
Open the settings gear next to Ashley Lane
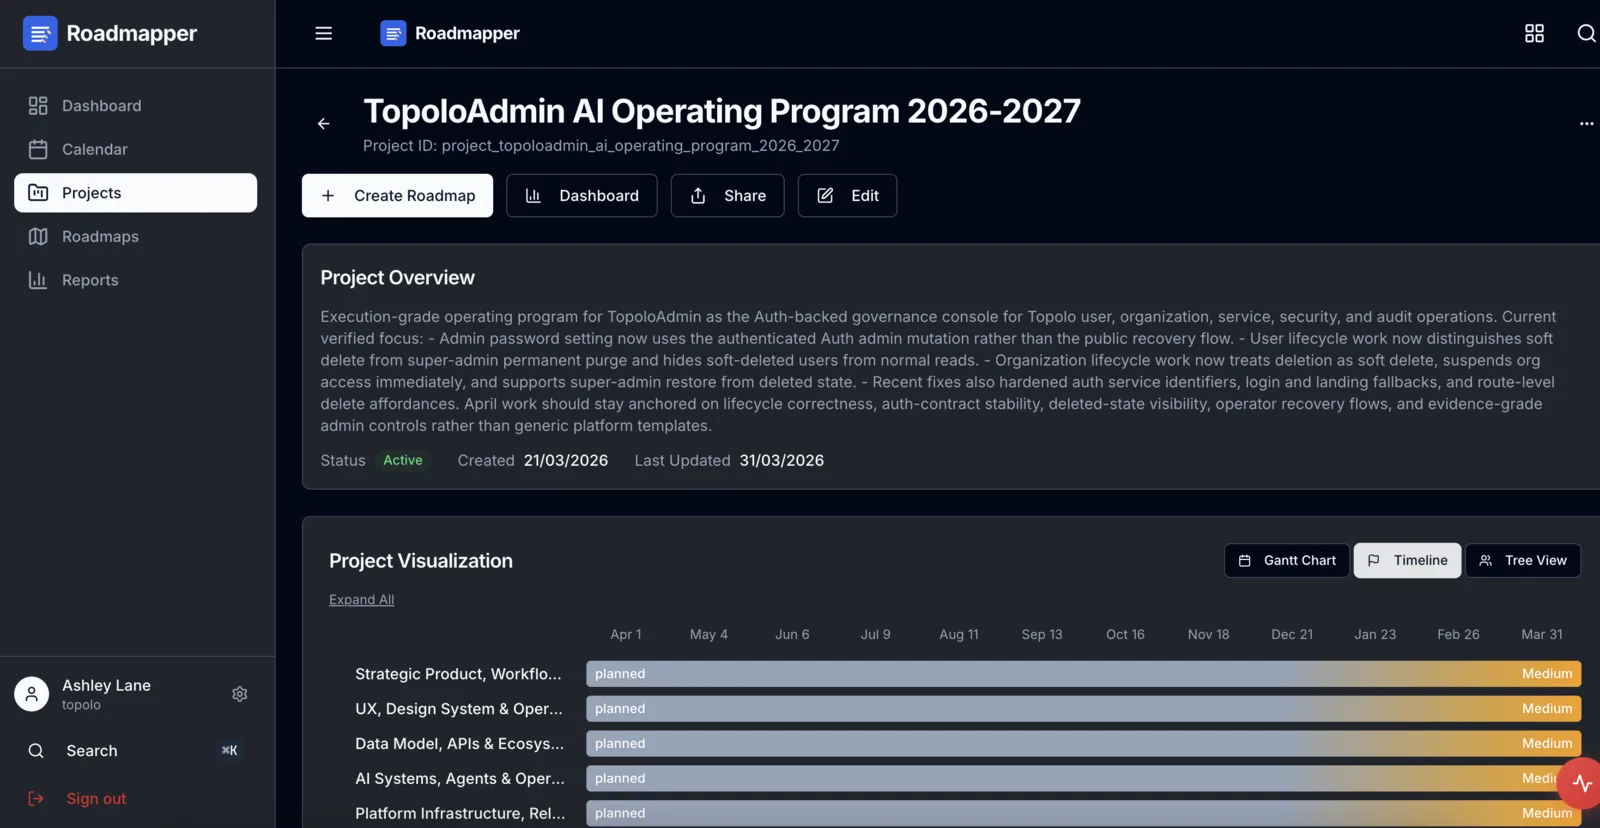[240, 694]
